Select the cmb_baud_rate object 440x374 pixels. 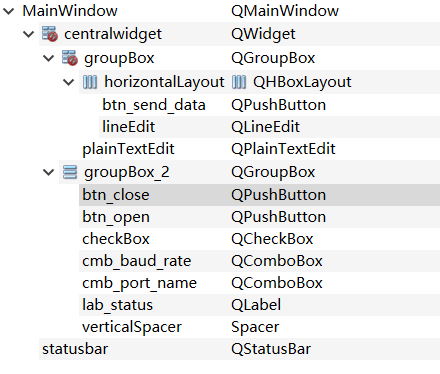pos(137,261)
